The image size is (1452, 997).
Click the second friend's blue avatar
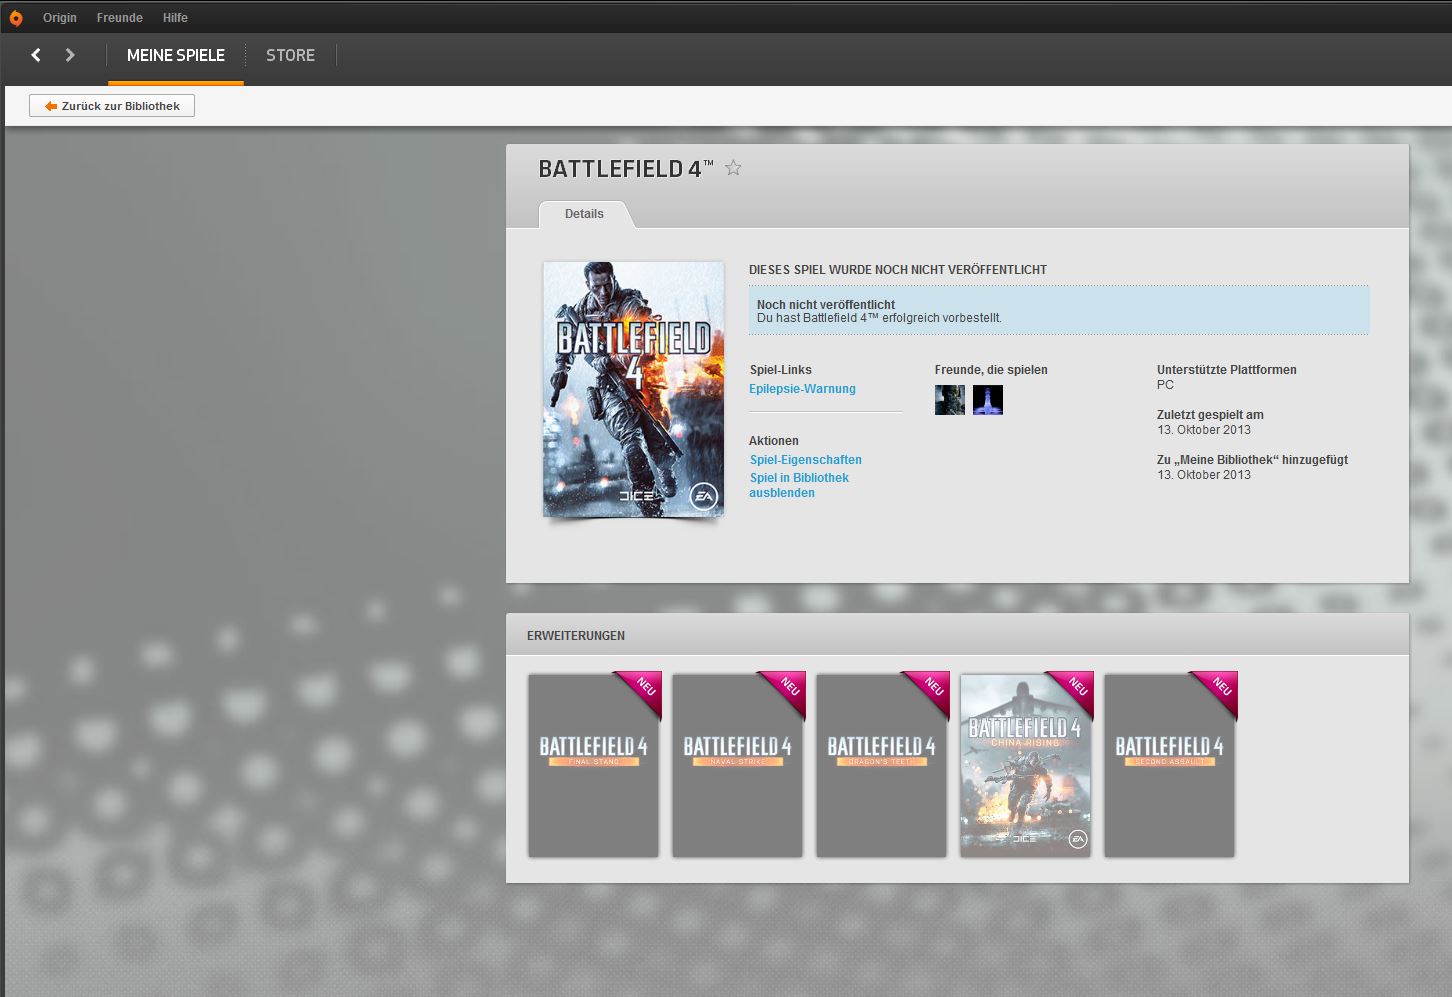988,400
